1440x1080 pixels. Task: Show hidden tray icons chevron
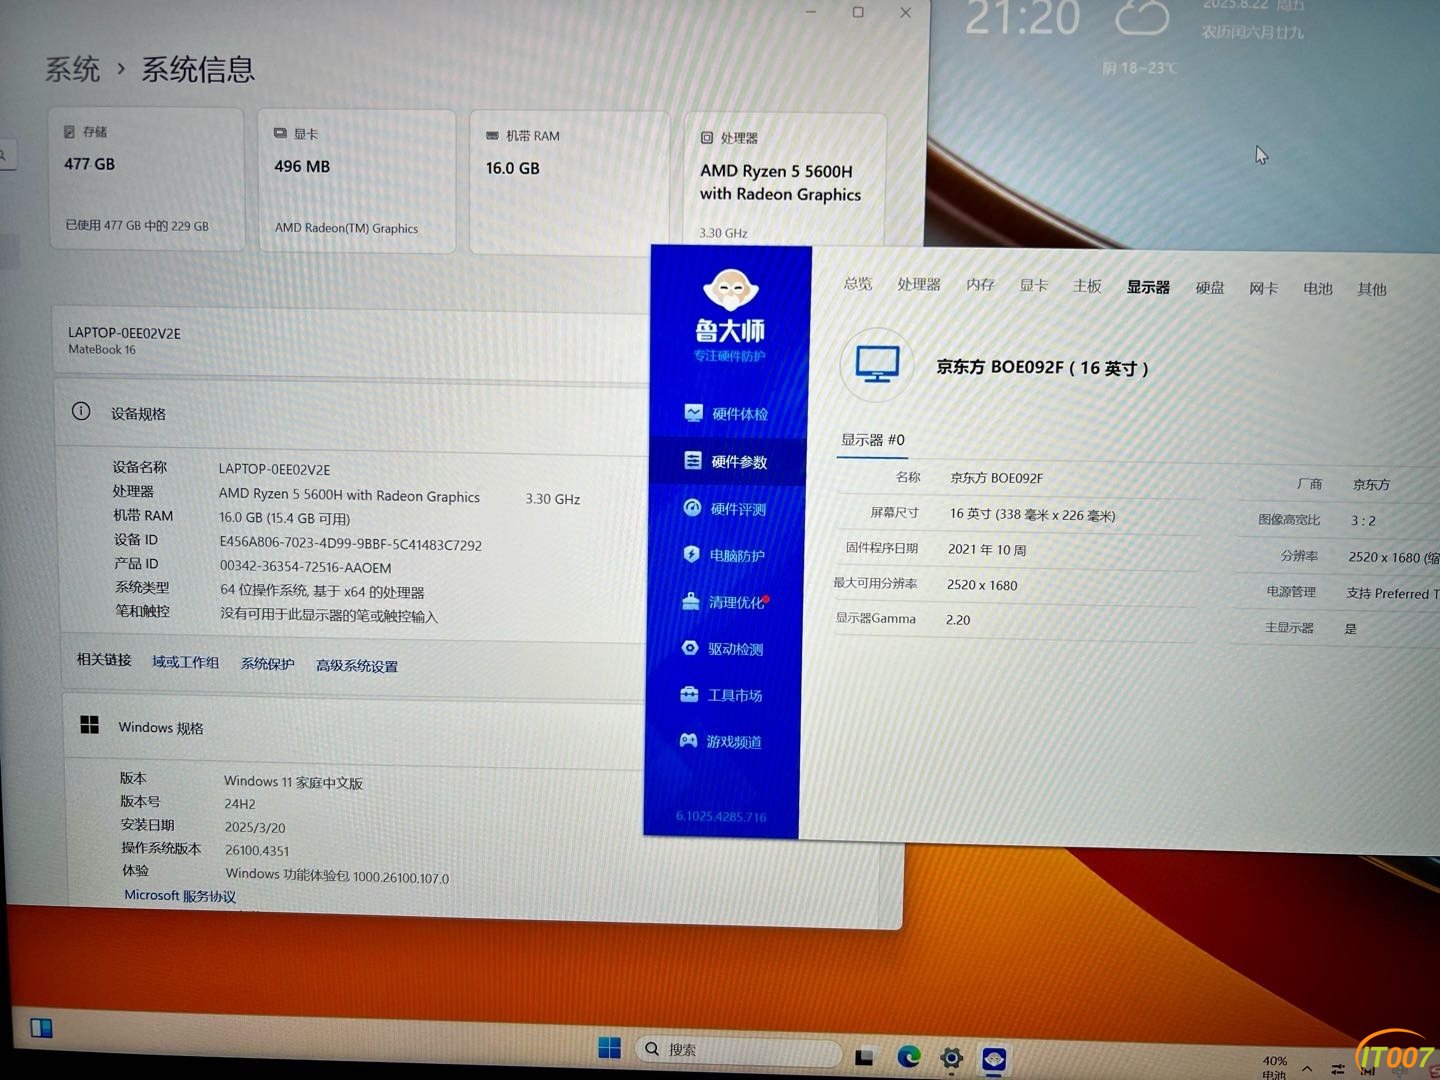[x=1306, y=1069]
